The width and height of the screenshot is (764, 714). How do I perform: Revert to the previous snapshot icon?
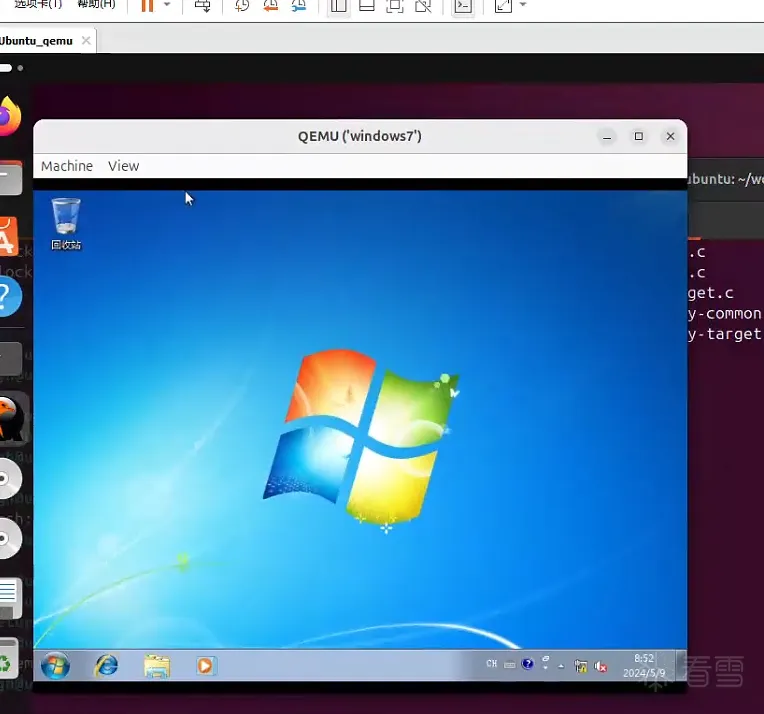(270, 5)
